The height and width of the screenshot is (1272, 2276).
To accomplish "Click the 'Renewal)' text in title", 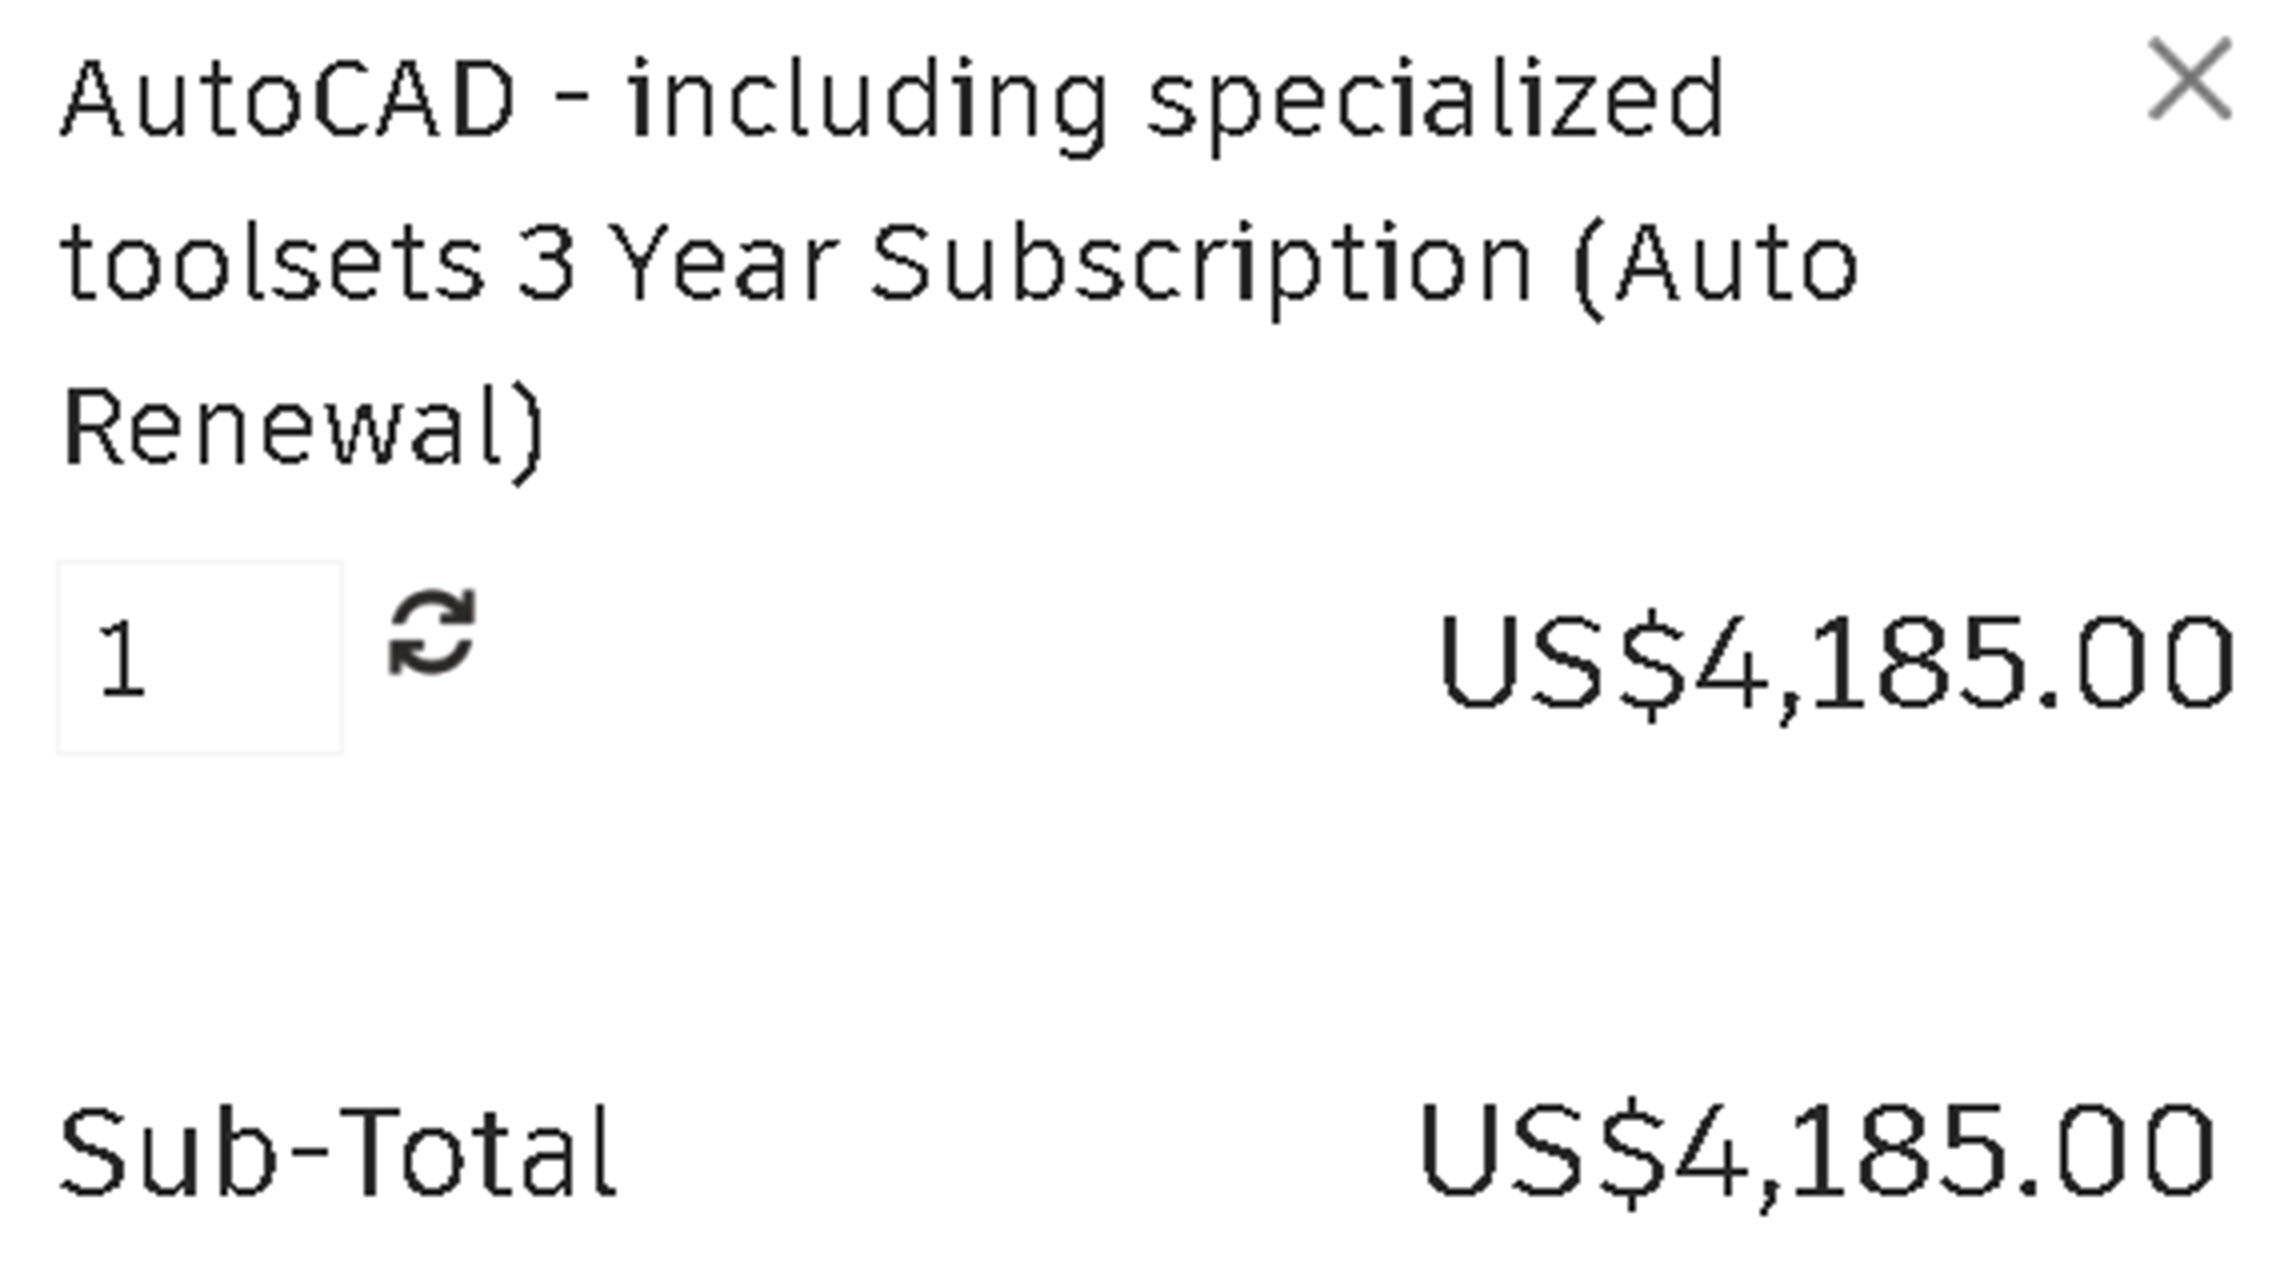I will click(x=303, y=429).
